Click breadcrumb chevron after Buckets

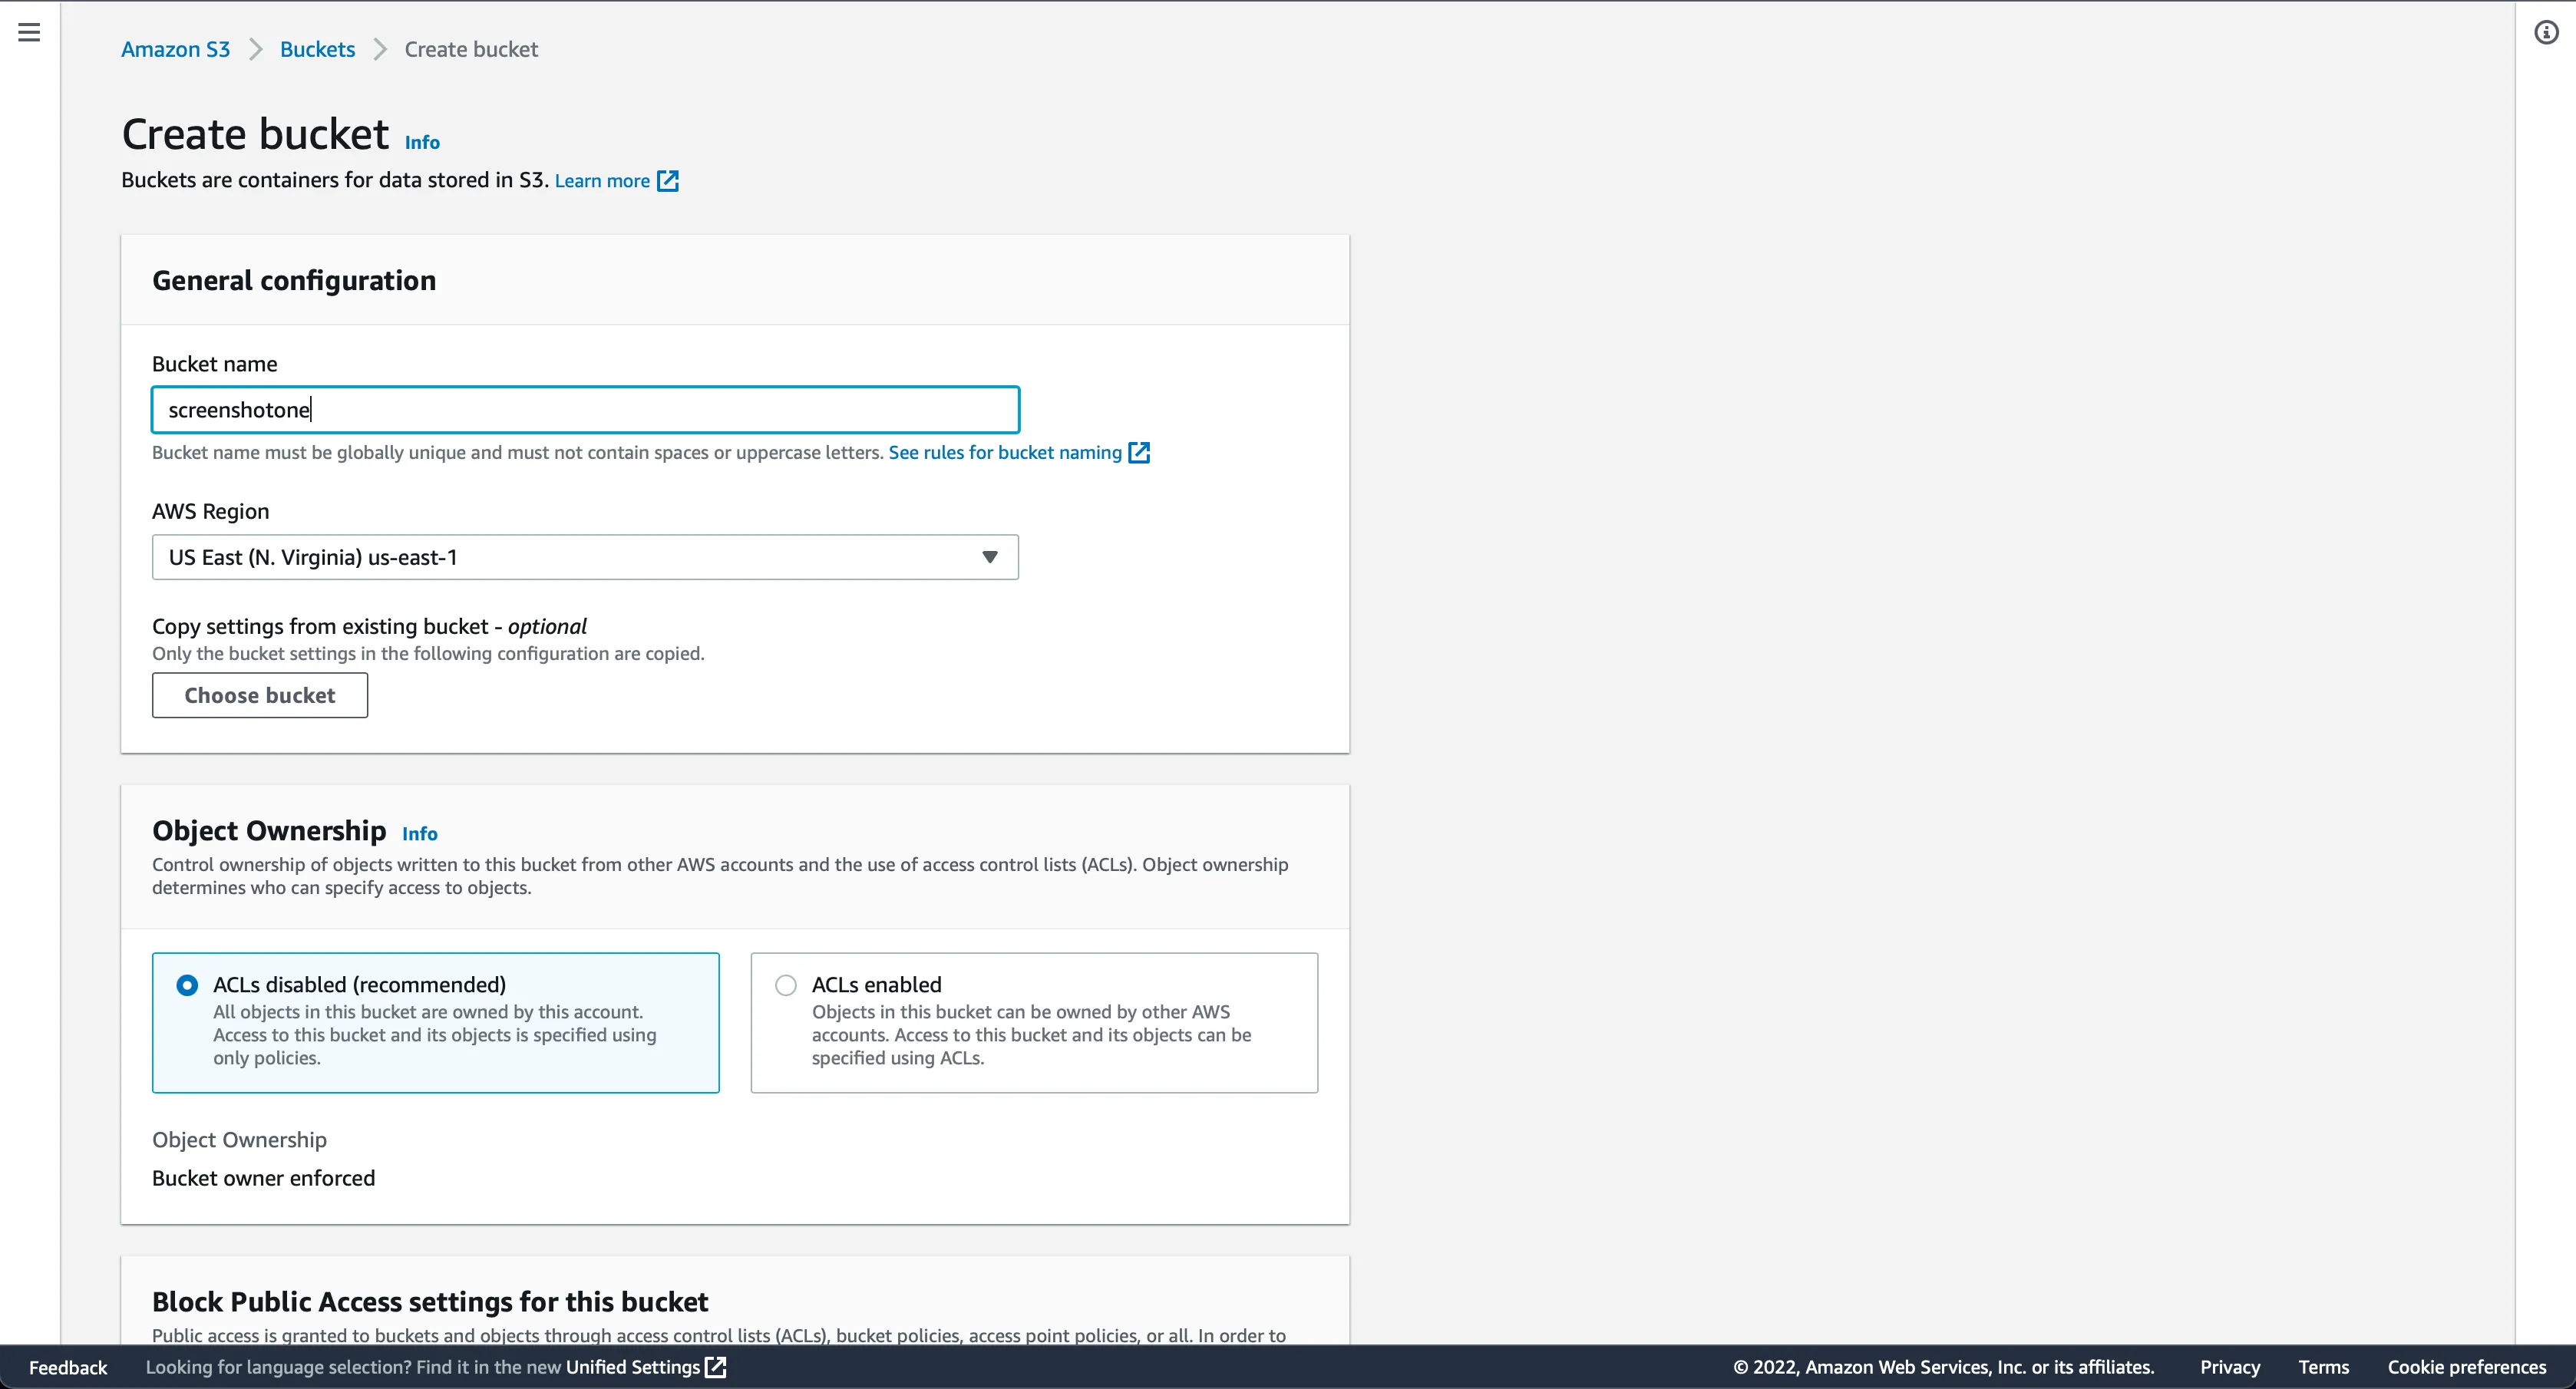tap(380, 50)
